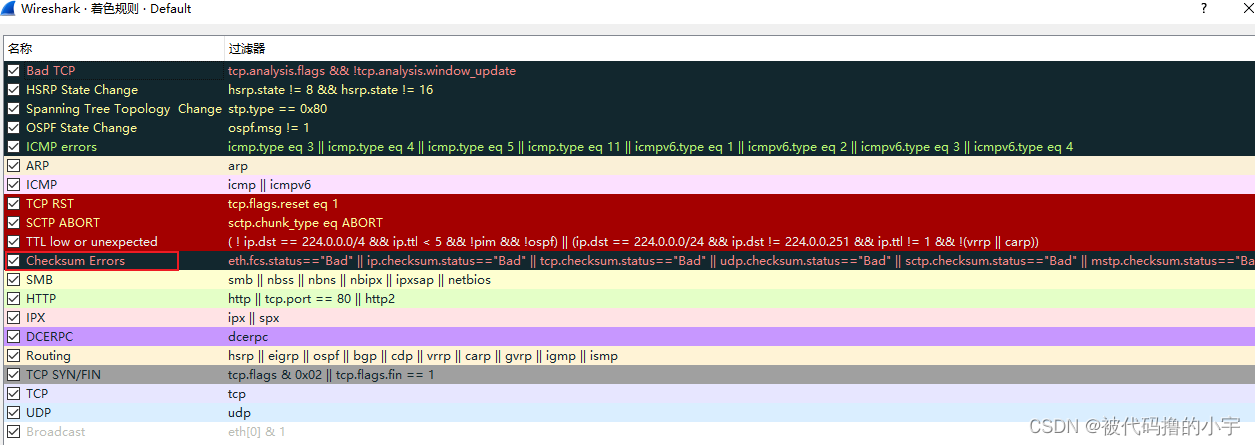Click the dcerpc filter cell
1255x445 pixels.
point(248,337)
